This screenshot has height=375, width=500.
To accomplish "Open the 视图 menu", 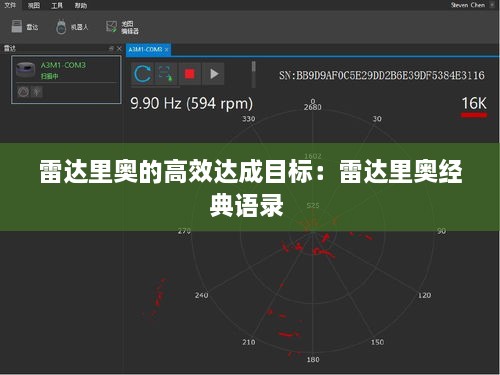I will (x=34, y=5).
